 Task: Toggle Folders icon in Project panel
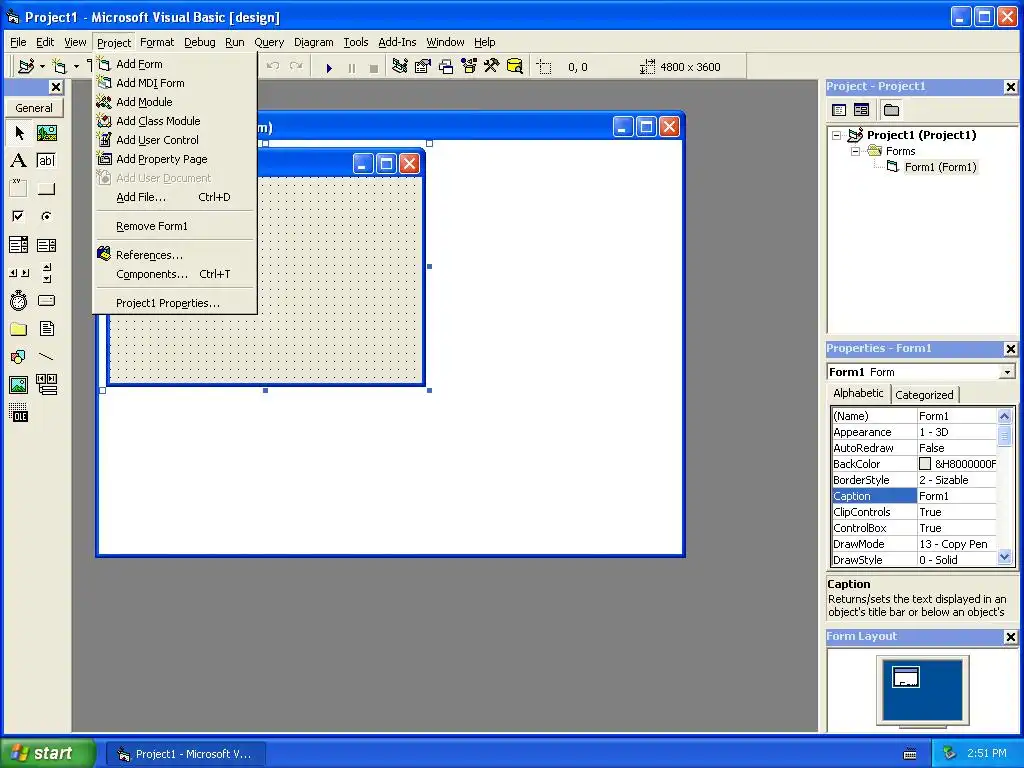(x=891, y=110)
